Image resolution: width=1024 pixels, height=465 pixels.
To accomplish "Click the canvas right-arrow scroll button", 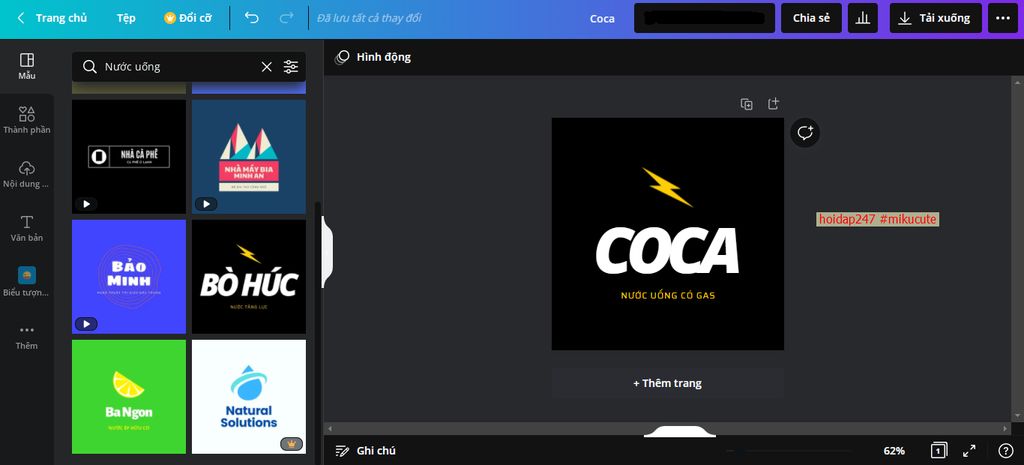I will click(x=1006, y=428).
